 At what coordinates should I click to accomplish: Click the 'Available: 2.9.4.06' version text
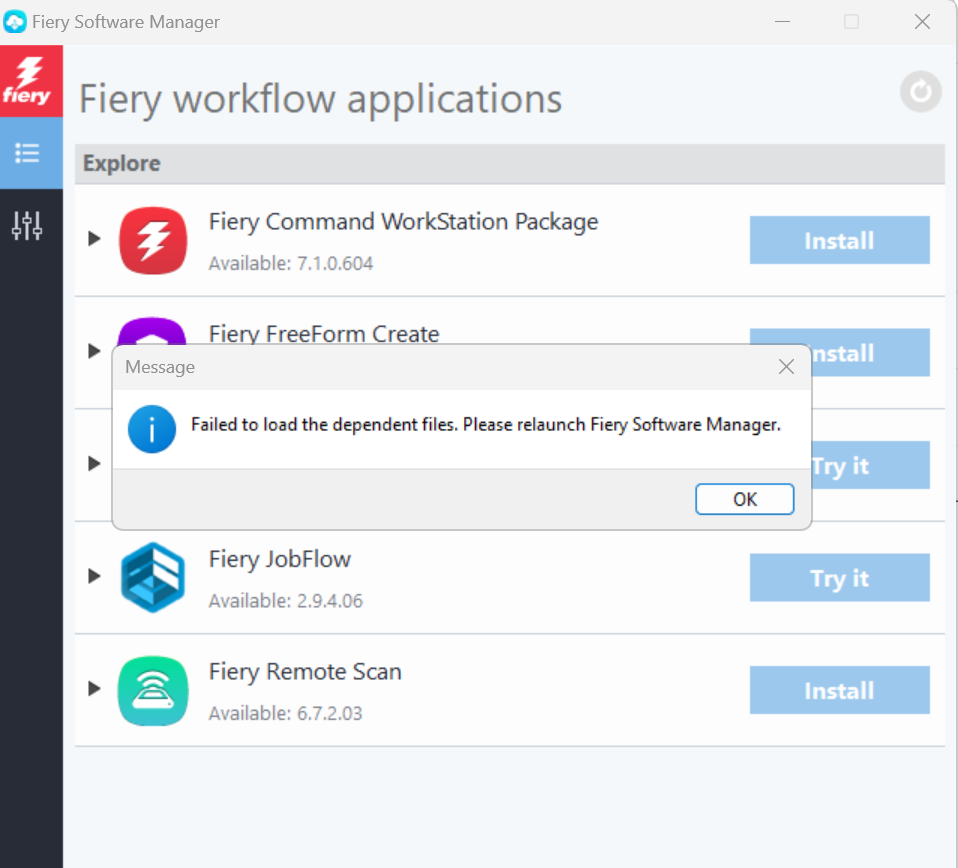coord(286,601)
